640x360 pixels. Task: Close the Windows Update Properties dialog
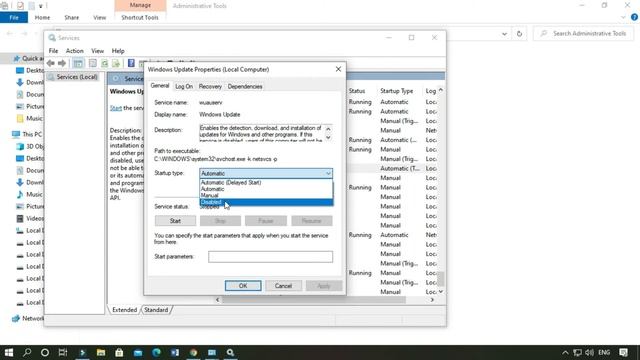(x=338, y=69)
